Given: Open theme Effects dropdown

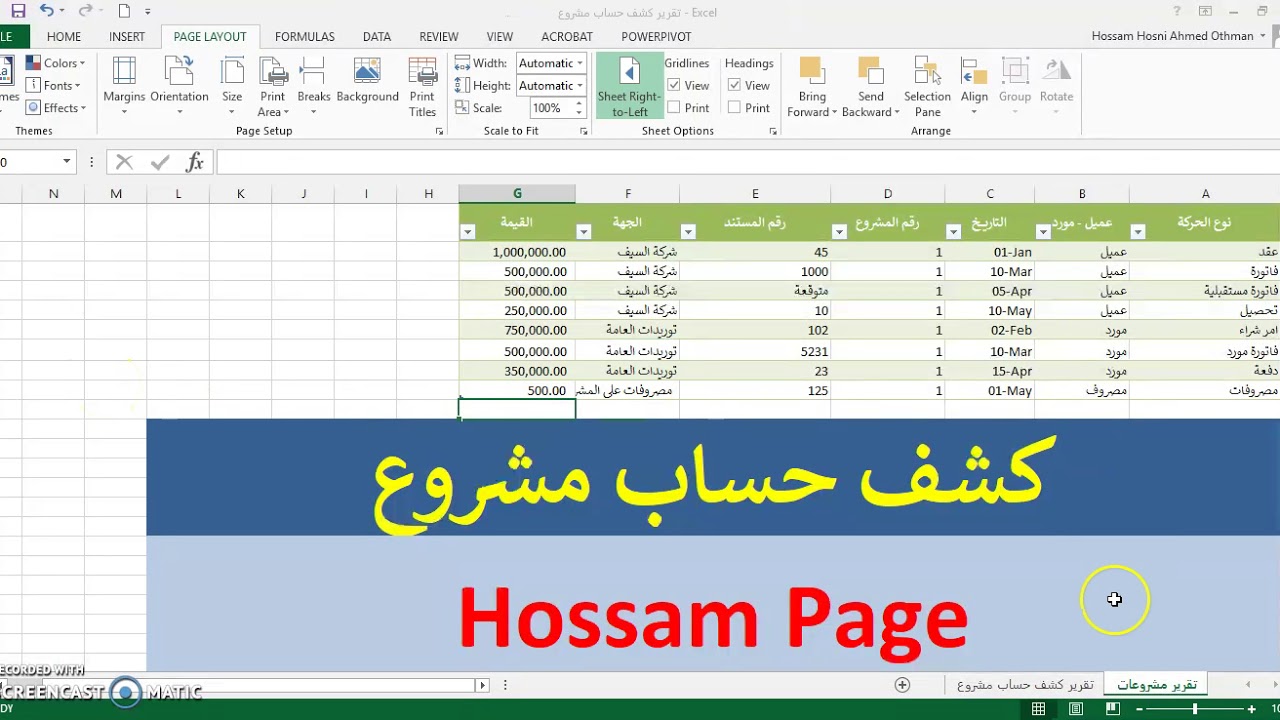Looking at the screenshot, I should [x=57, y=108].
